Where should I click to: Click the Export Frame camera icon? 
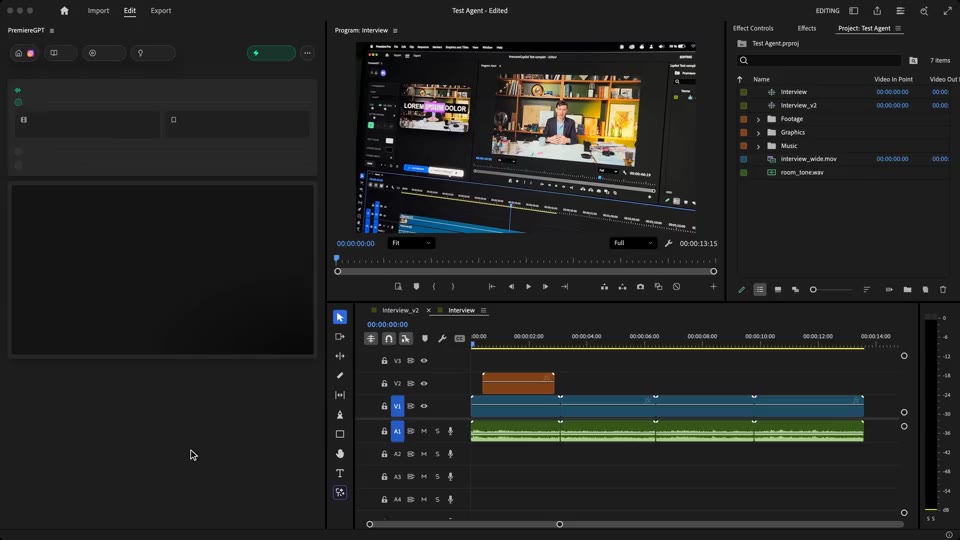click(x=640, y=287)
